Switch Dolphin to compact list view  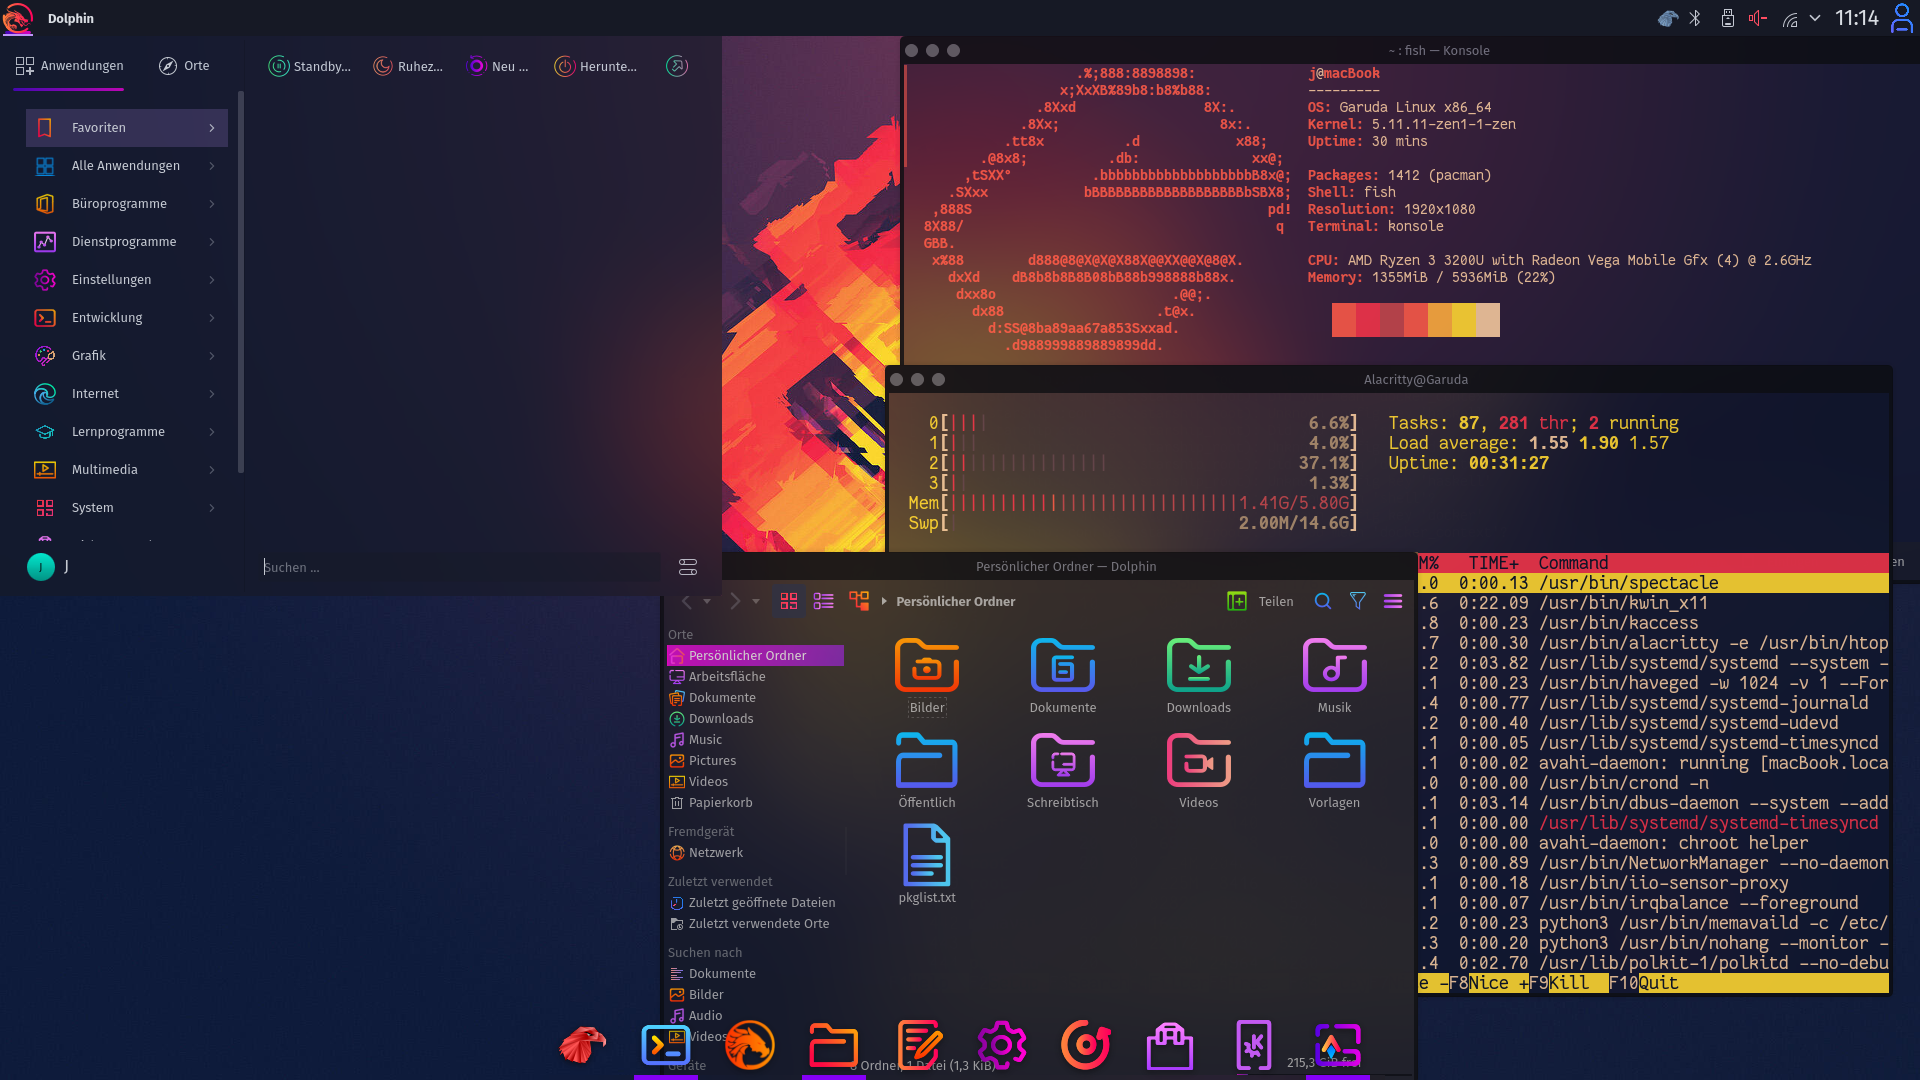(824, 601)
